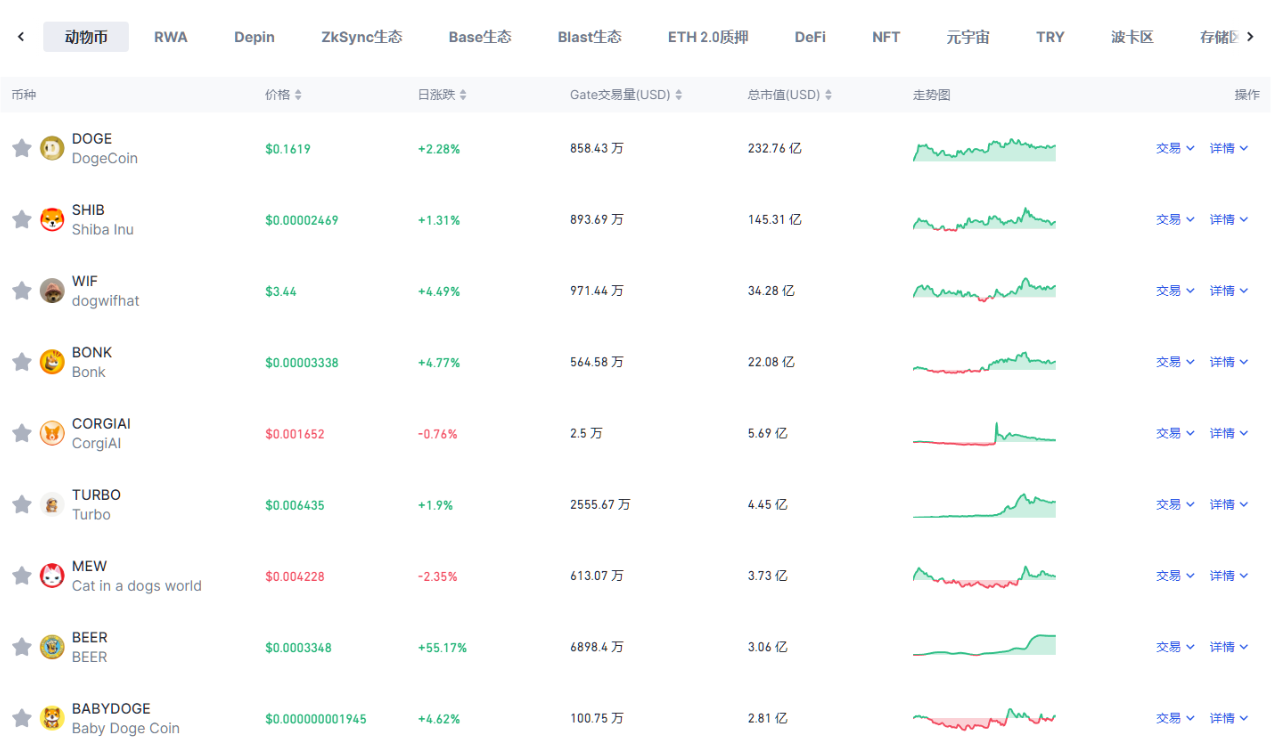Click the MEW cat coin logo

[52, 576]
